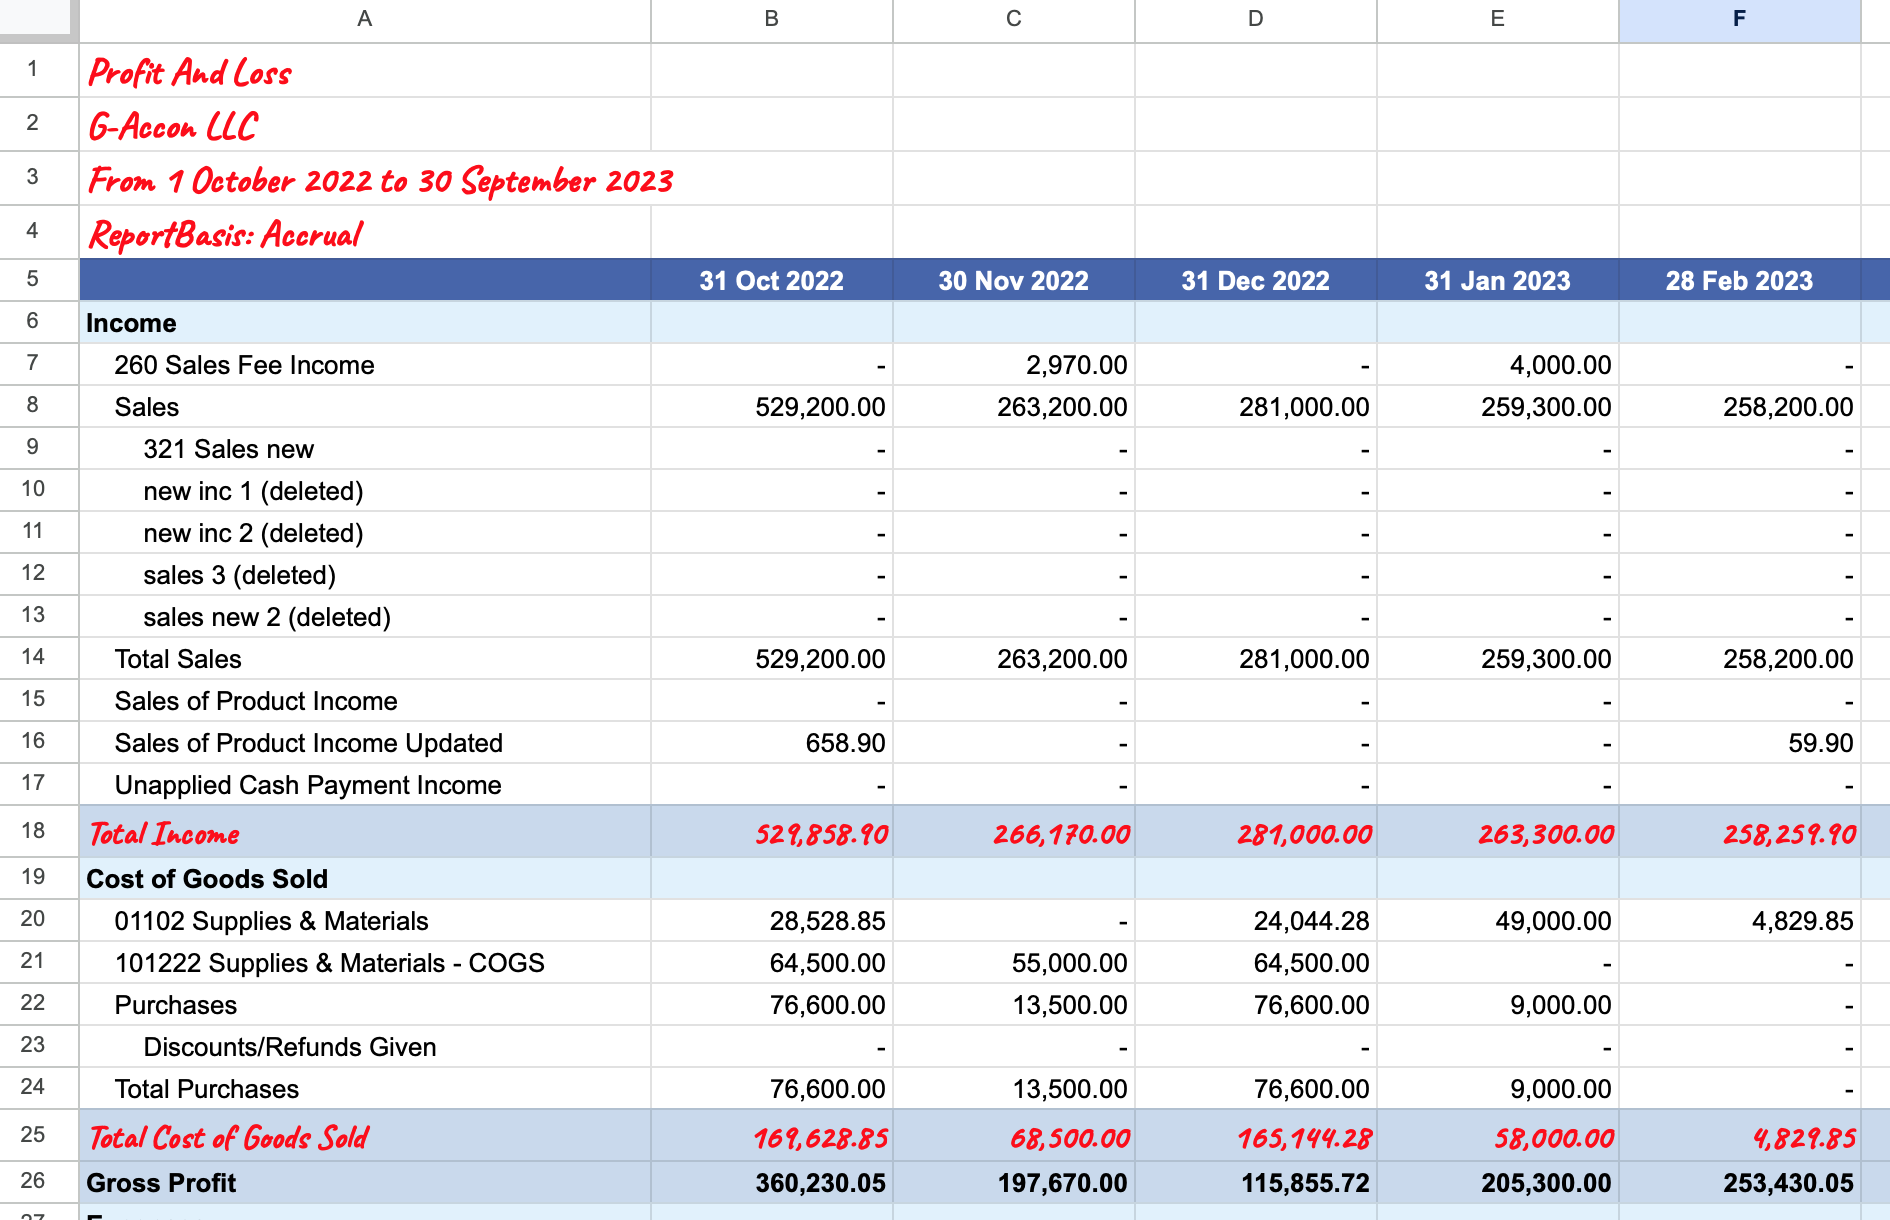Click the 'Gross Profit' label cell
This screenshot has height=1220, width=1890.
365,1183
